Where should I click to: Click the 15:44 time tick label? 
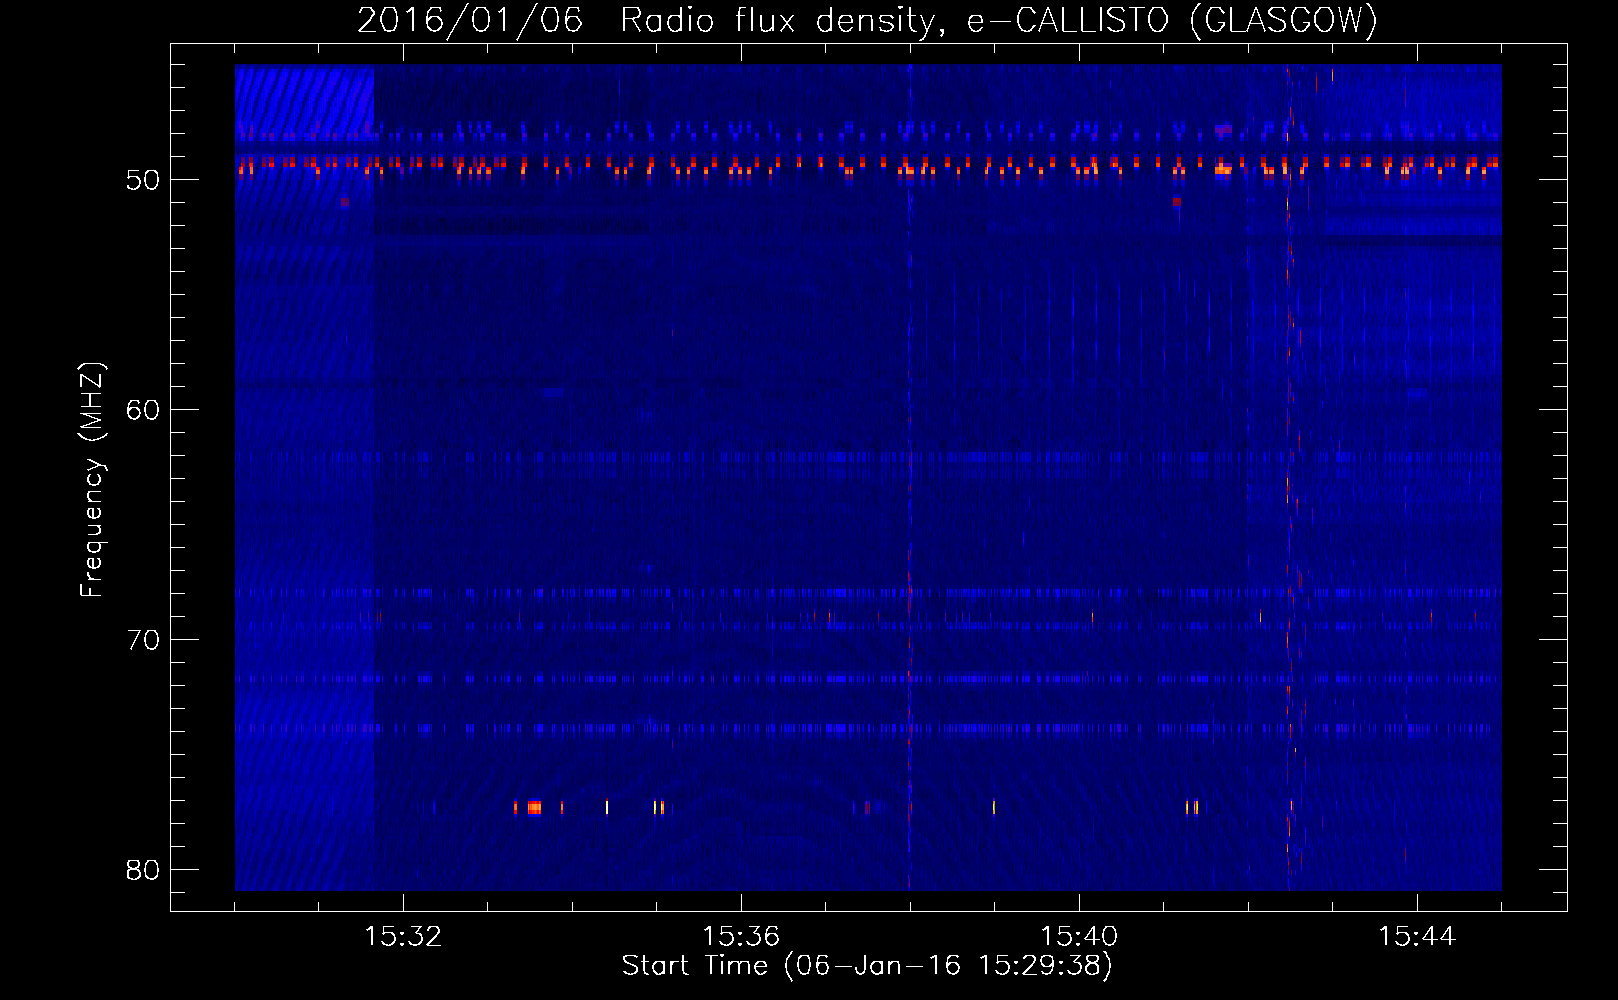click(x=1417, y=936)
